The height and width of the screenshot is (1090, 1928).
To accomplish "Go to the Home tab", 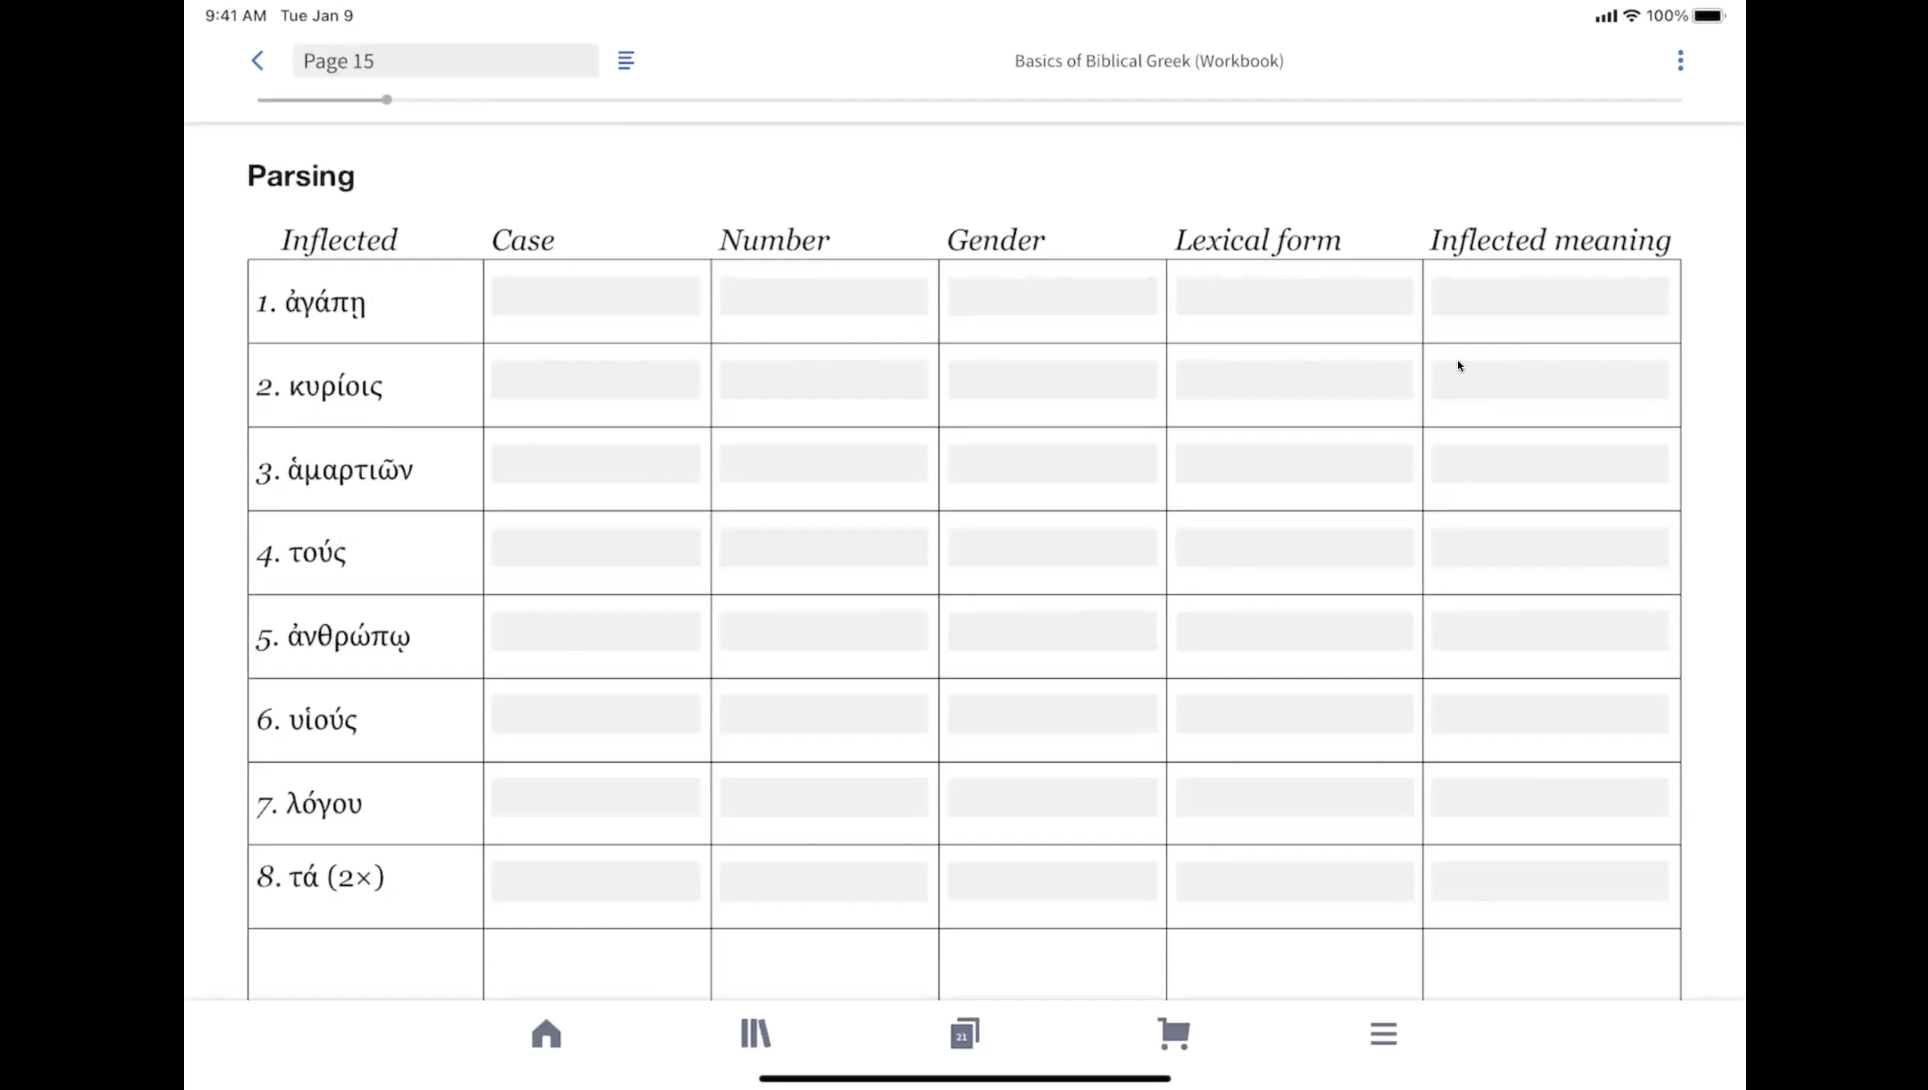I will coord(546,1033).
